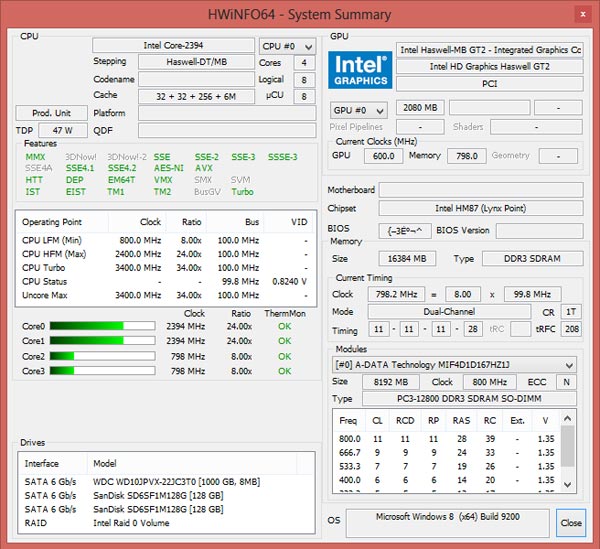
Task: Select the CPU Status row
Action: [x=165, y=282]
